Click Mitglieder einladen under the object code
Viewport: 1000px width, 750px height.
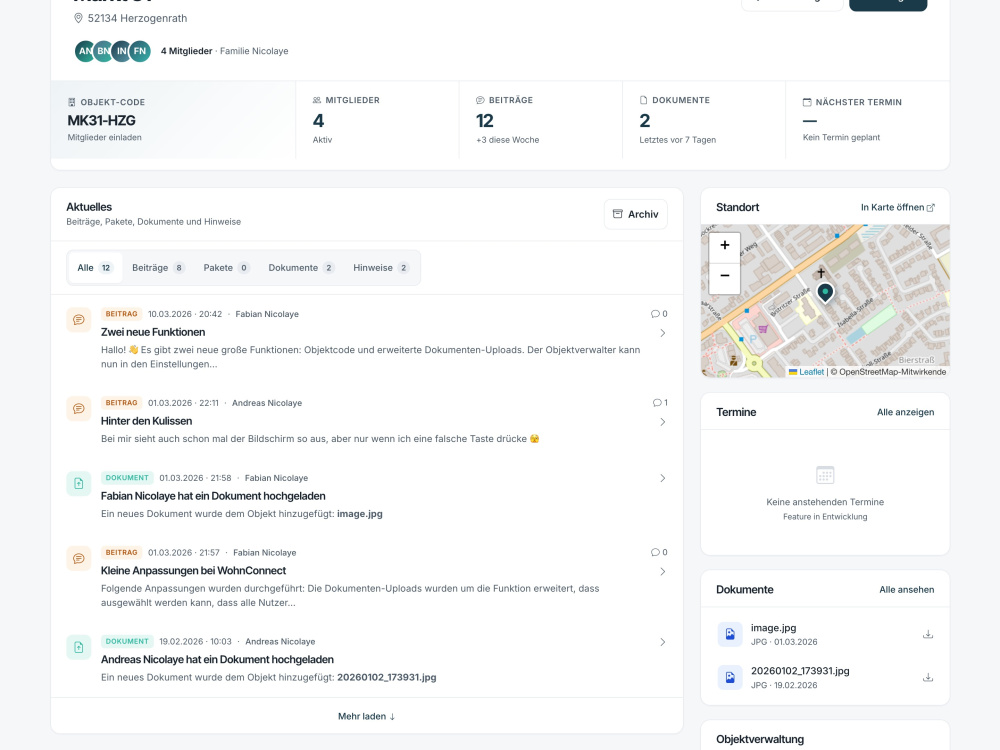click(x=105, y=137)
